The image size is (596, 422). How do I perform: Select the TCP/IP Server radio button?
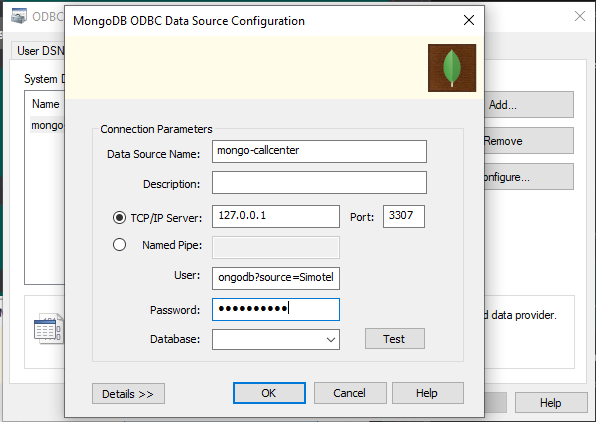point(119,217)
